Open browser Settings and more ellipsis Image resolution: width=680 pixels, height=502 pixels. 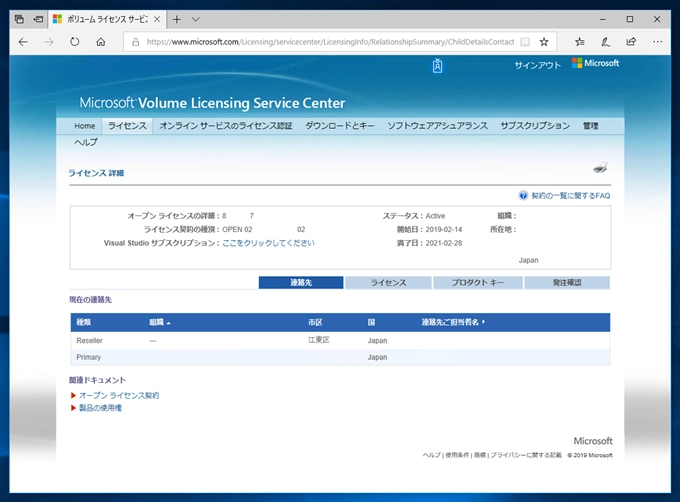657,42
